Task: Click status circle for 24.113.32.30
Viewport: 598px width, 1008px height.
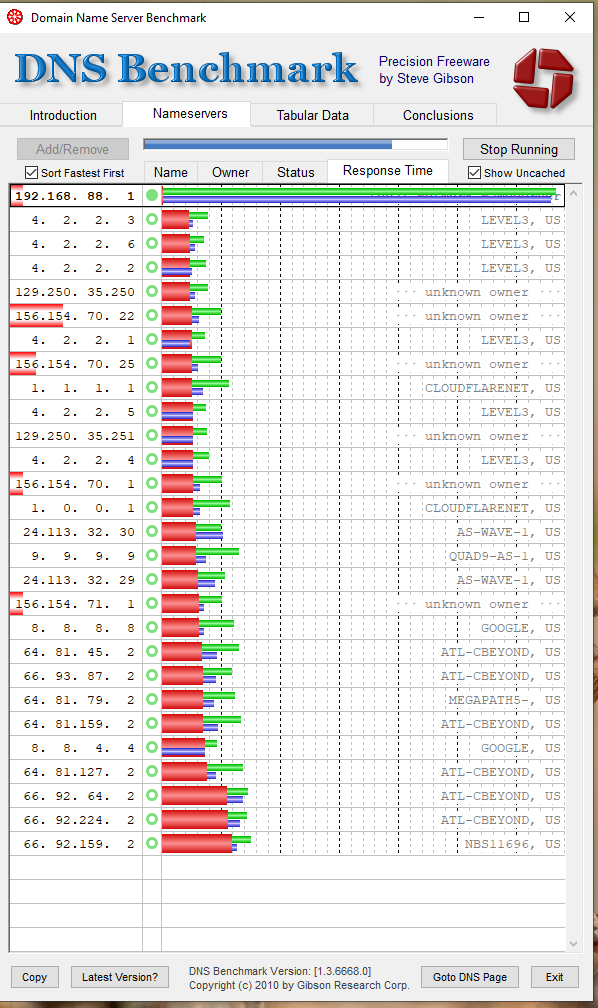Action: (x=152, y=532)
